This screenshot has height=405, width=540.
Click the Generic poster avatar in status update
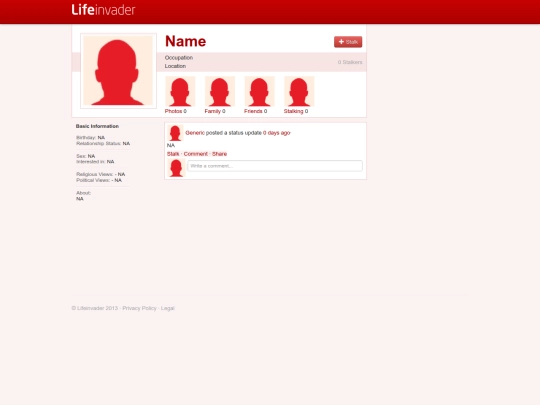[x=175, y=133]
